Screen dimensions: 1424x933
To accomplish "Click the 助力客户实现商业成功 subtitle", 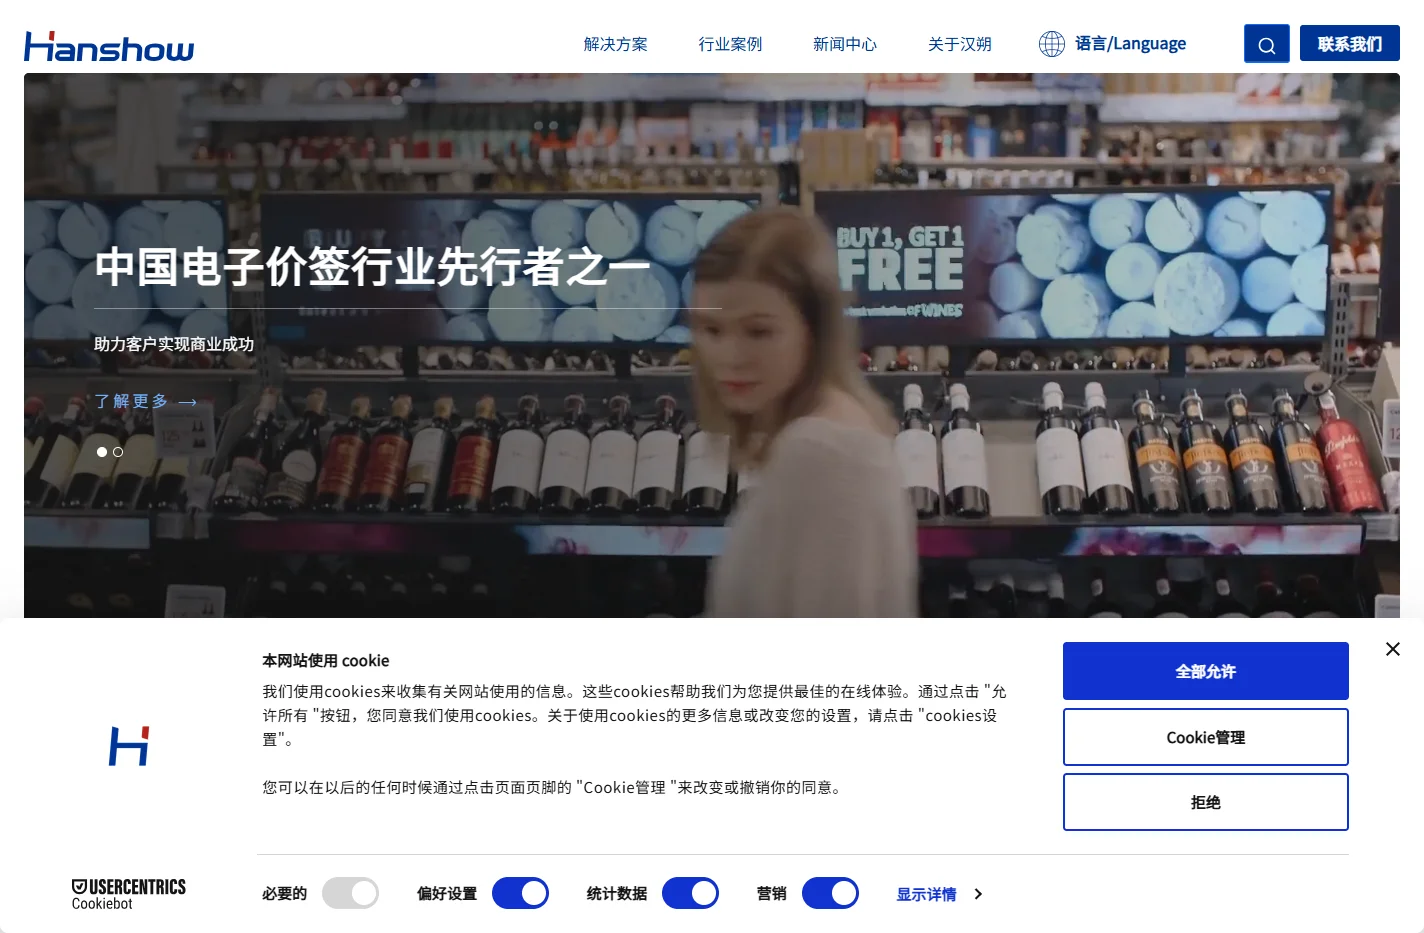I will [174, 344].
